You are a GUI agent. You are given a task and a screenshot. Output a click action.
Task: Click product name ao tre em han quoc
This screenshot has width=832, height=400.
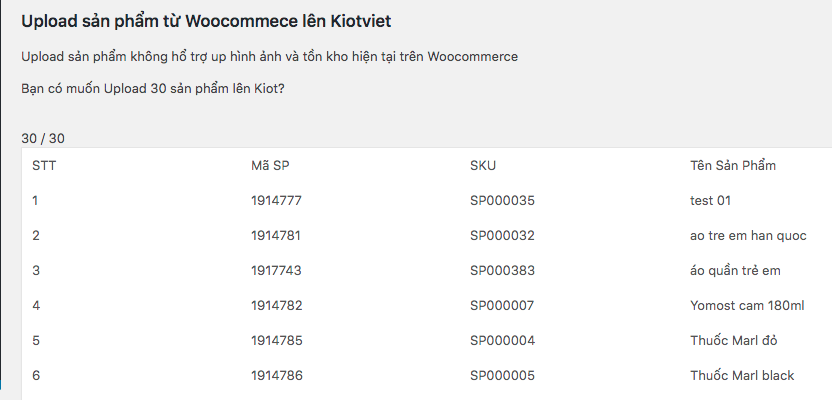(748, 236)
